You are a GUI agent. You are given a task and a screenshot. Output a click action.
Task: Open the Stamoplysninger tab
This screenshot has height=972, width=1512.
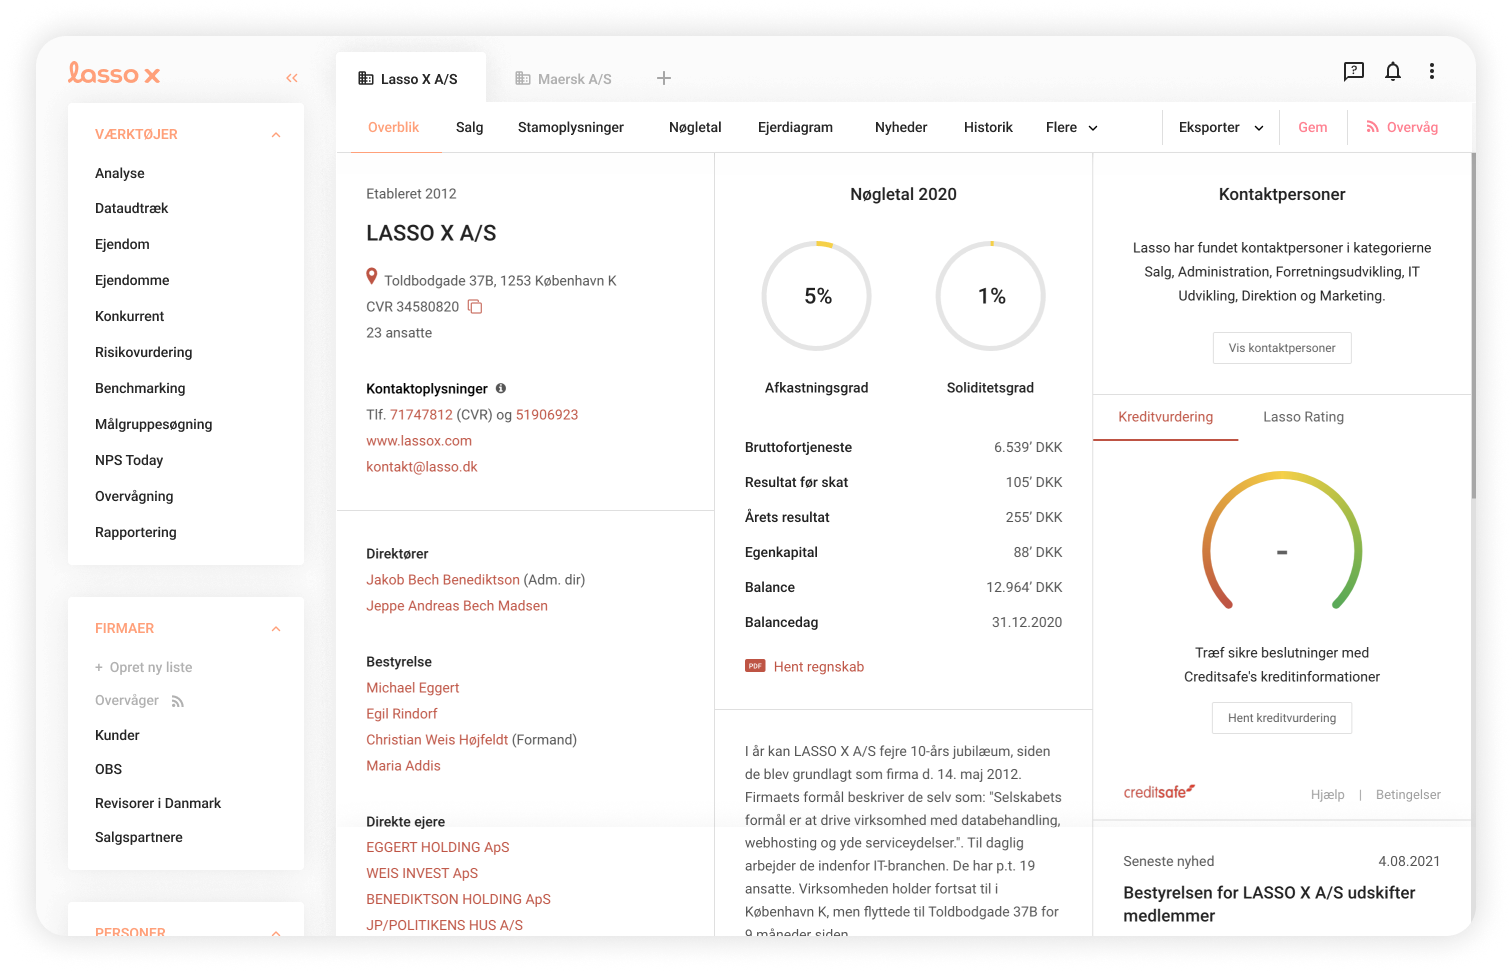tap(571, 128)
